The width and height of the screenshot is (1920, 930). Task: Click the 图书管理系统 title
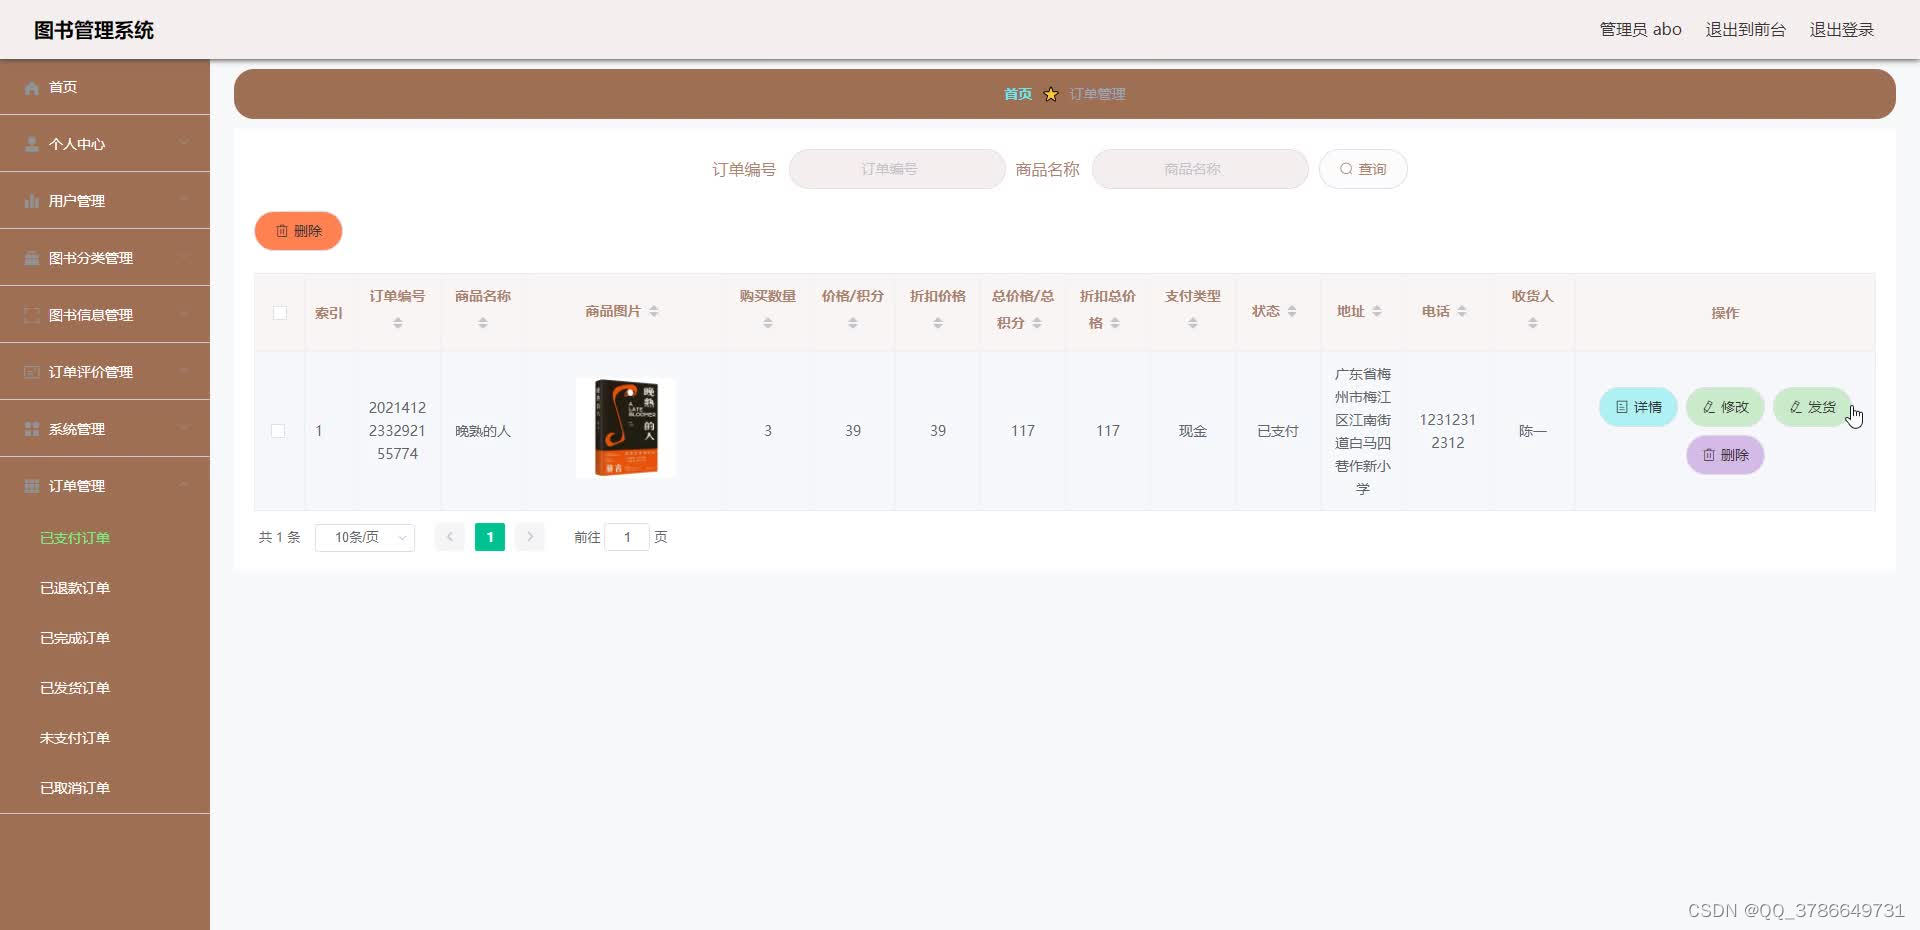click(94, 30)
